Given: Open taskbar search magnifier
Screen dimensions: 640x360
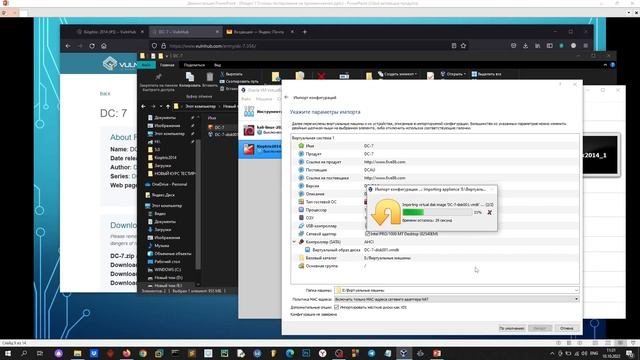Looking at the screenshot, I should click(x=24, y=353).
